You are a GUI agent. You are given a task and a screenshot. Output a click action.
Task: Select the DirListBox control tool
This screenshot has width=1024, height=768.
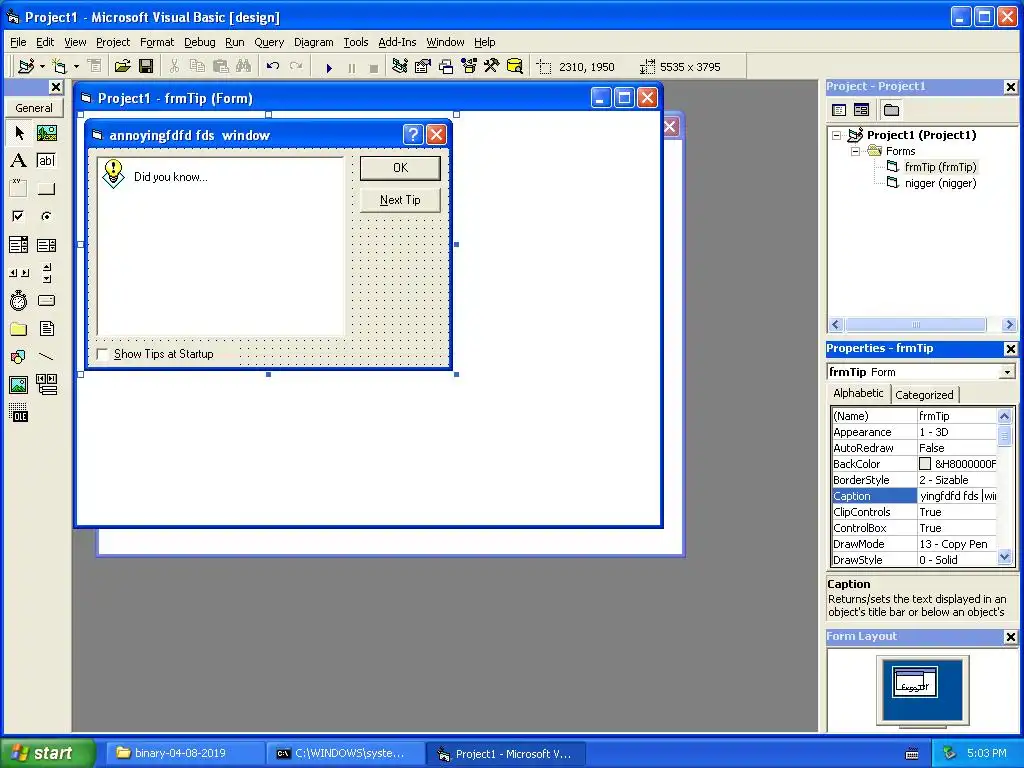[19, 328]
